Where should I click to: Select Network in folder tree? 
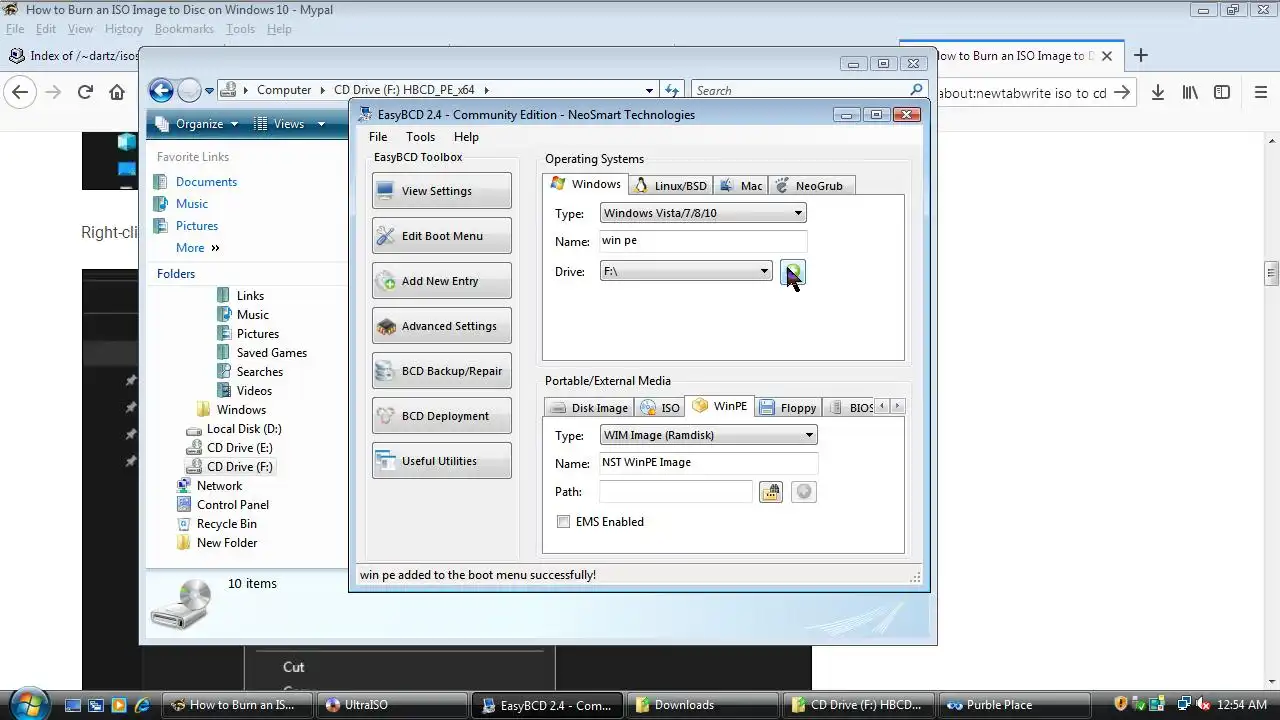219,486
